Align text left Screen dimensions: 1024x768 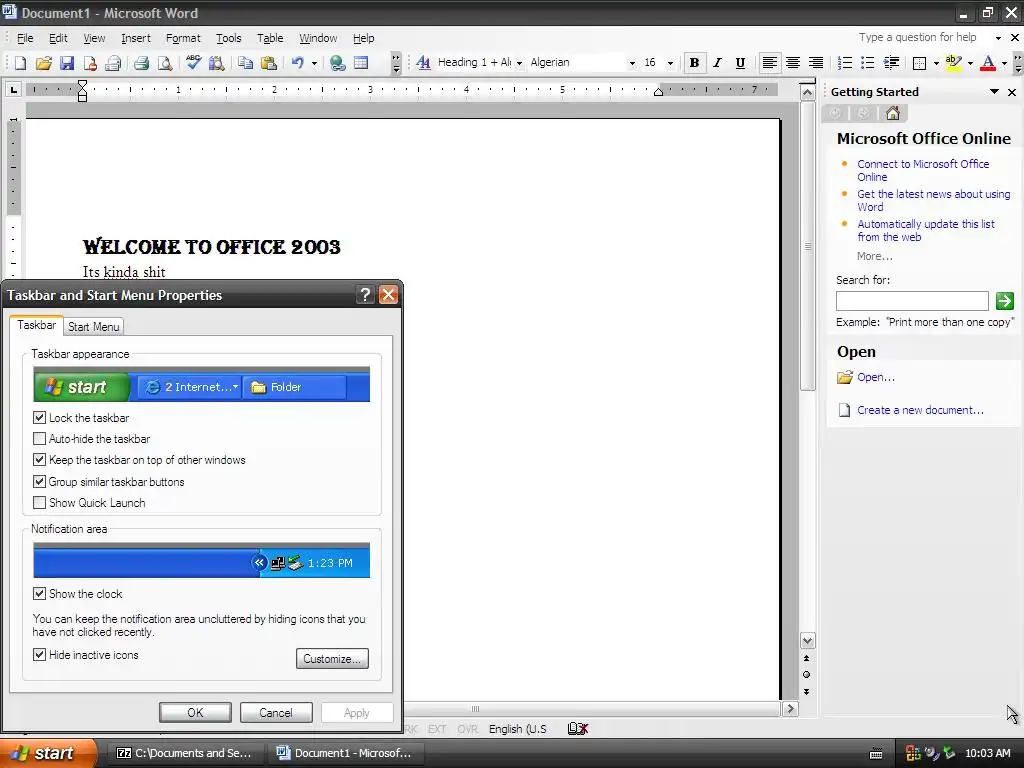tap(769, 63)
